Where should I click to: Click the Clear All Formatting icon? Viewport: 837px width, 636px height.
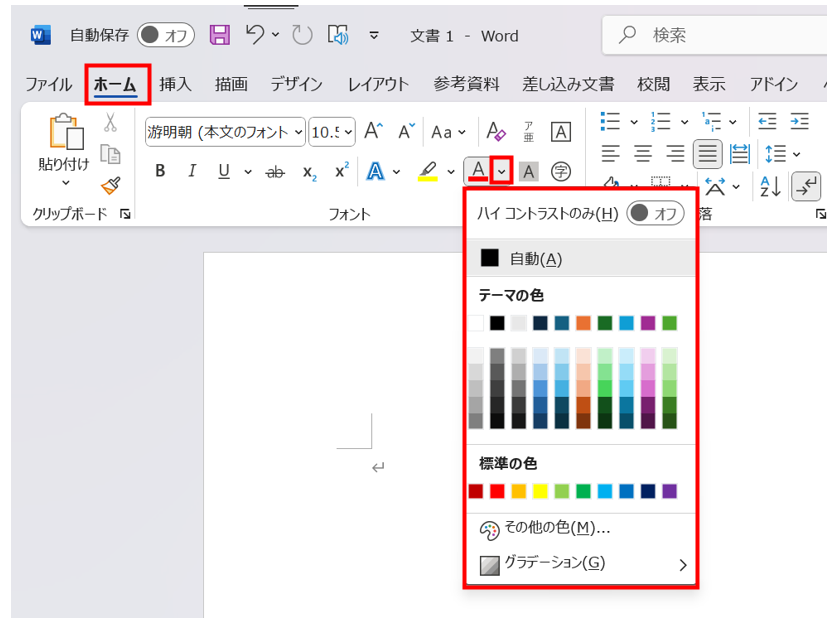tap(496, 131)
